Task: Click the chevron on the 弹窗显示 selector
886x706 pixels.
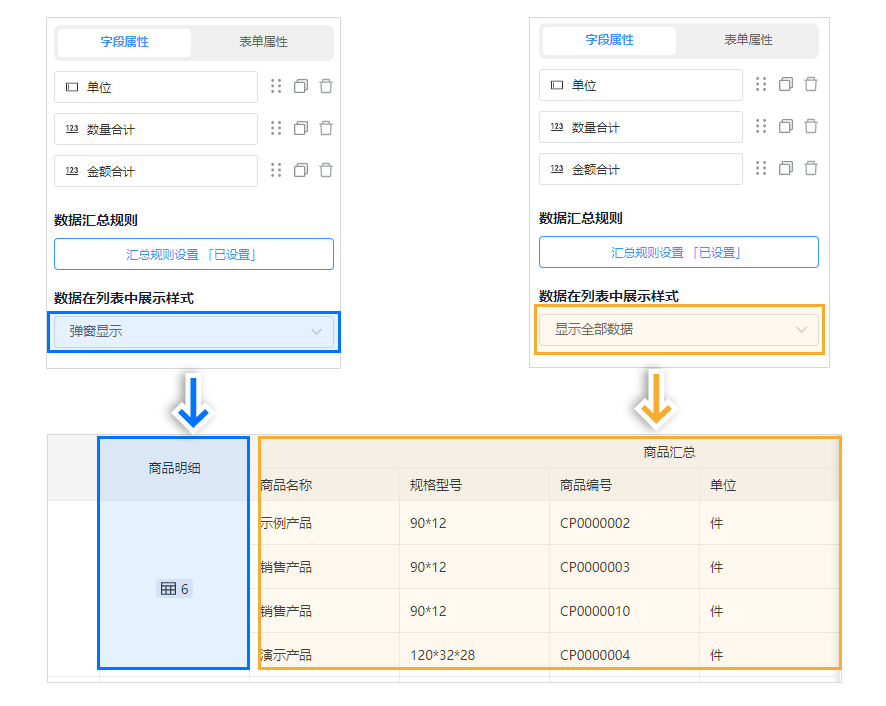Action: [318, 331]
